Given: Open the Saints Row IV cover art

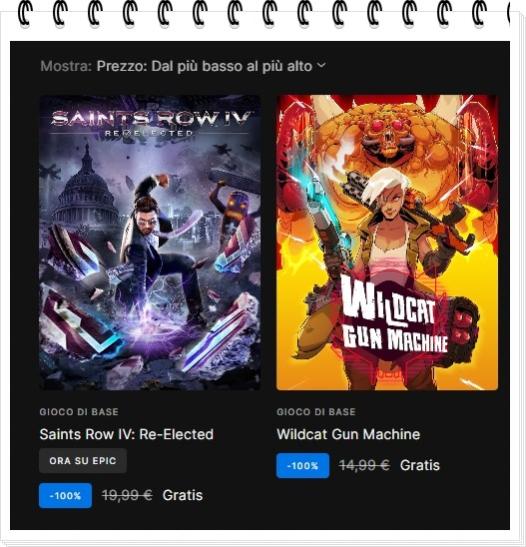Looking at the screenshot, I should point(150,242).
